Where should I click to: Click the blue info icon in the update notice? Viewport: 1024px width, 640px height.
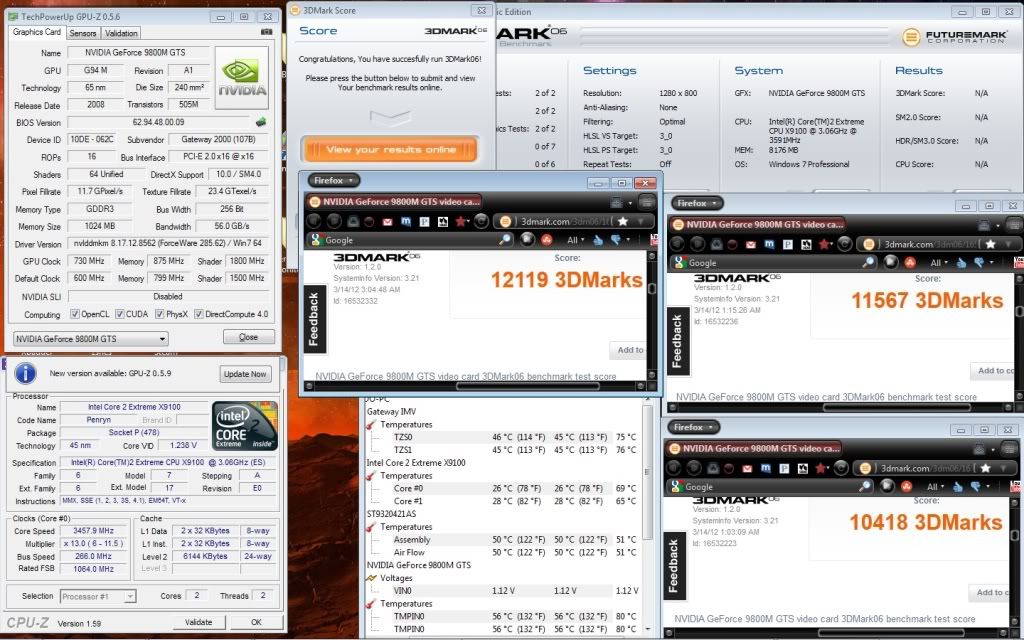25,374
